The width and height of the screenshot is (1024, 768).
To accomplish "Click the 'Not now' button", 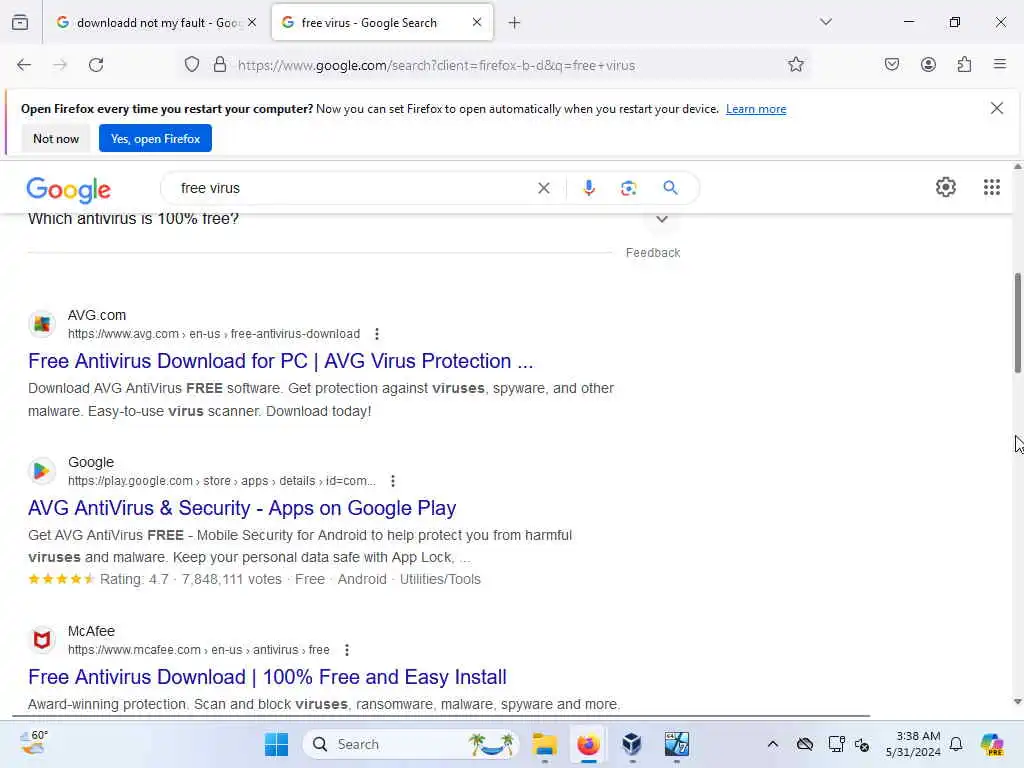I will (x=56, y=138).
